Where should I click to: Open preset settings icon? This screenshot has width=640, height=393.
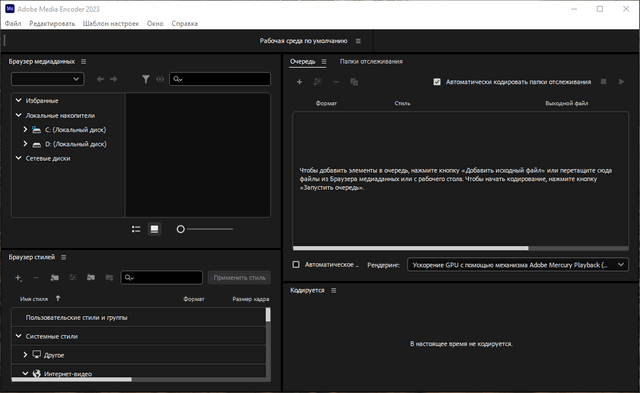point(73,278)
